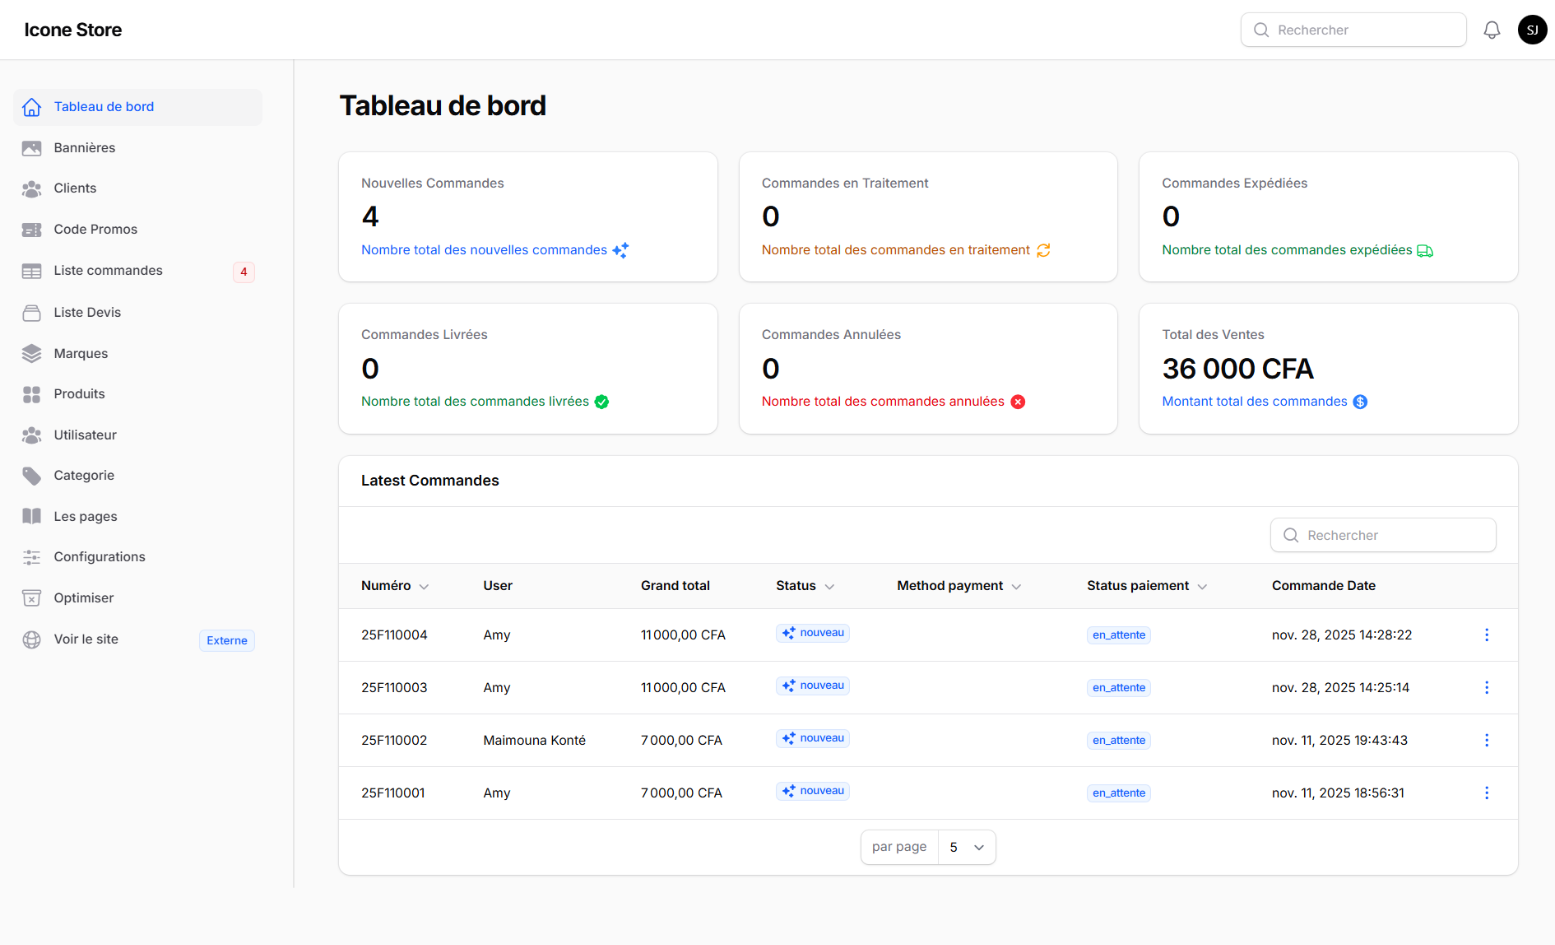Click the Voir le site globe icon
This screenshot has height=945, width=1555.
click(32, 640)
